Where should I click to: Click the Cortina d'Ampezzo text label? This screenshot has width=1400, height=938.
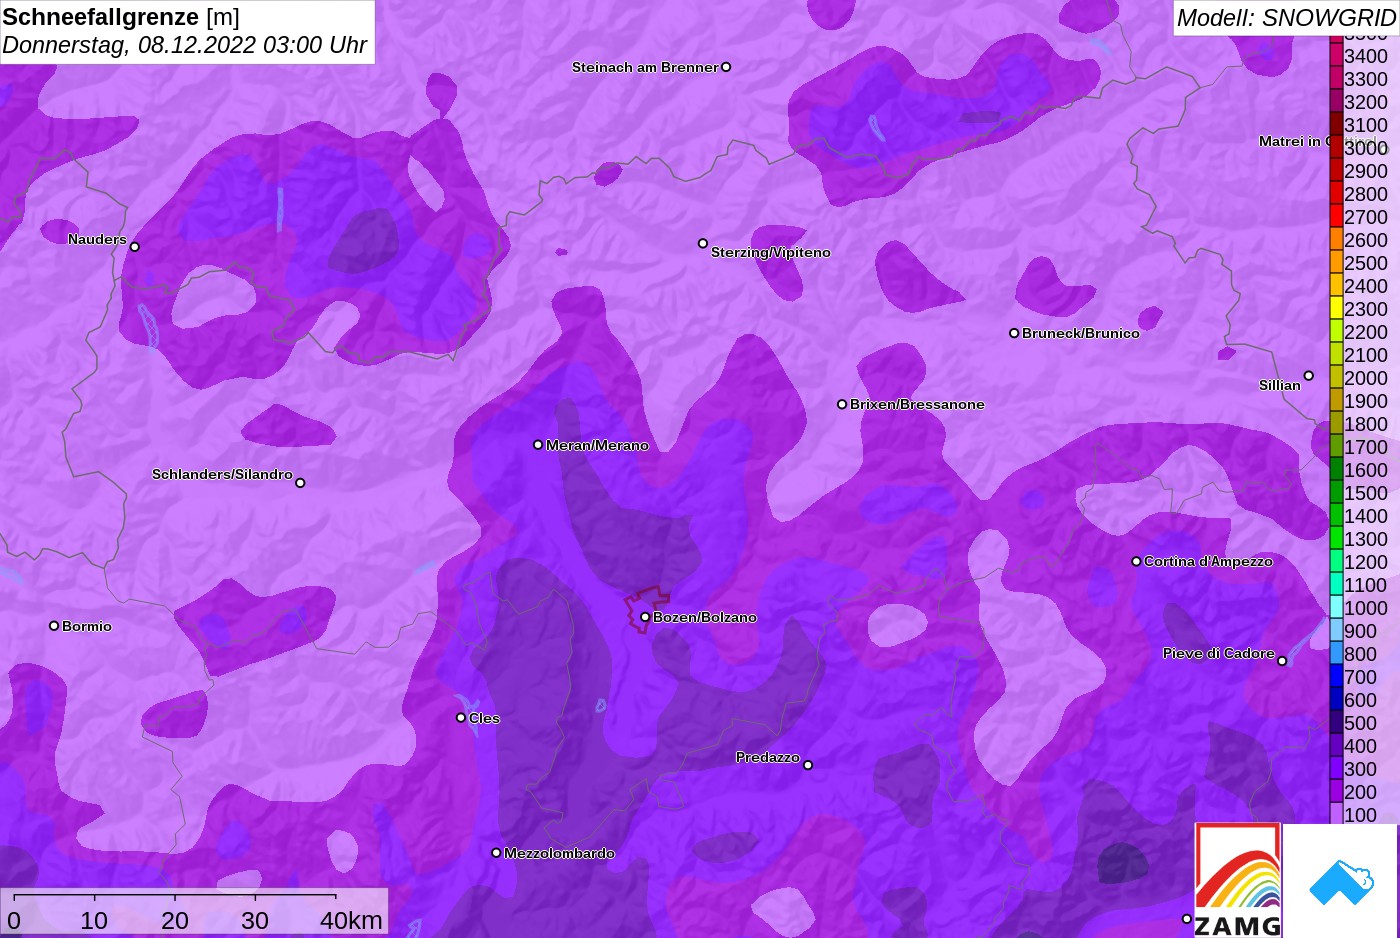[x=1208, y=561]
